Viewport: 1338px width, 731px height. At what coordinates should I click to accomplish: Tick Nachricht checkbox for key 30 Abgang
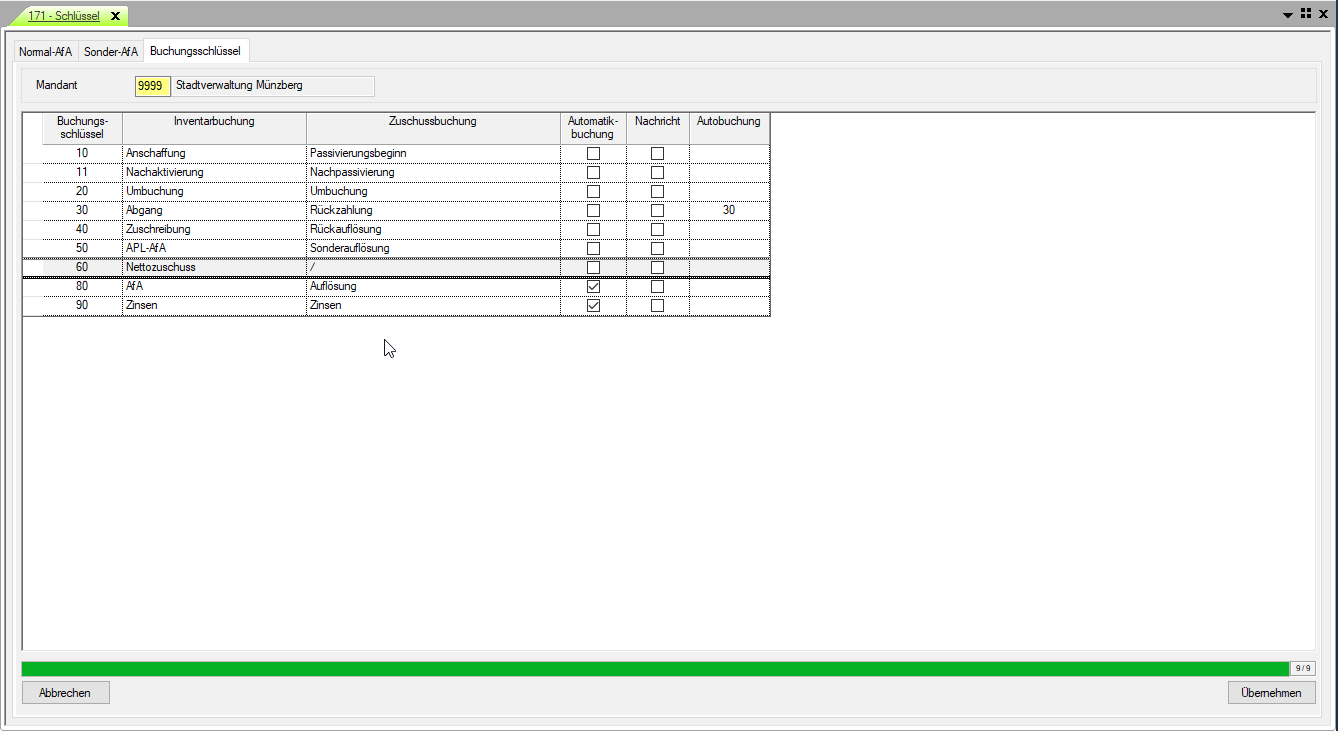tap(657, 211)
